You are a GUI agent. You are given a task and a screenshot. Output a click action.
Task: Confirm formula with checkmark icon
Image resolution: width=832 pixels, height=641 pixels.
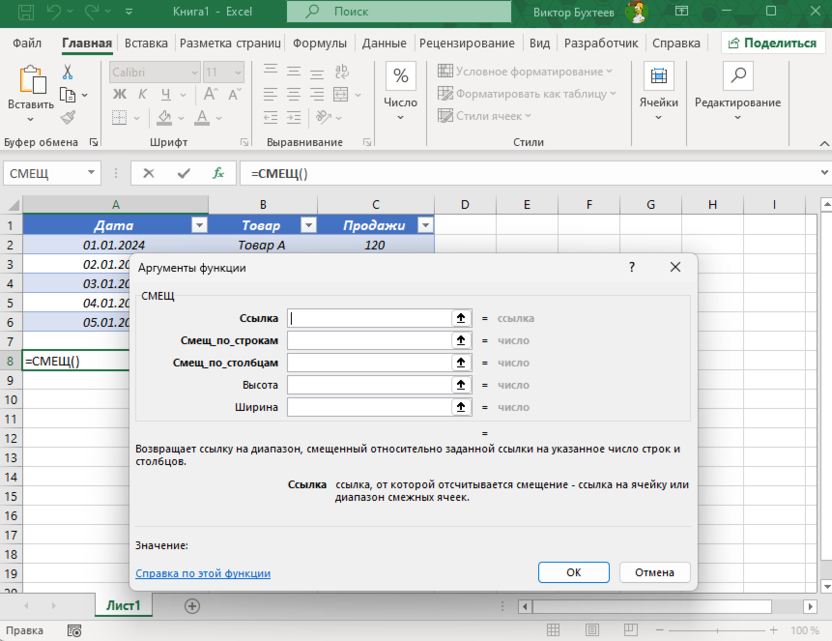pos(184,174)
